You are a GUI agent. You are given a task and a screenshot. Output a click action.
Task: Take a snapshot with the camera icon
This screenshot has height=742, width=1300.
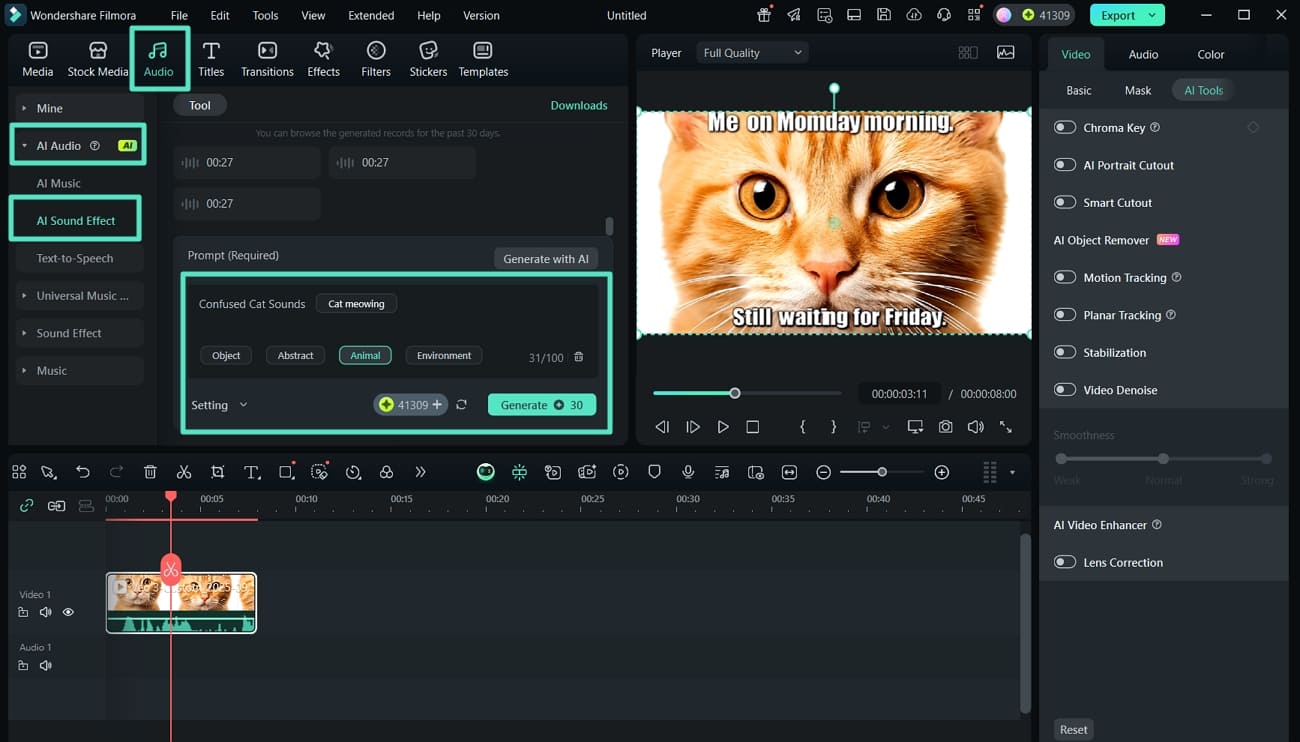click(945, 427)
